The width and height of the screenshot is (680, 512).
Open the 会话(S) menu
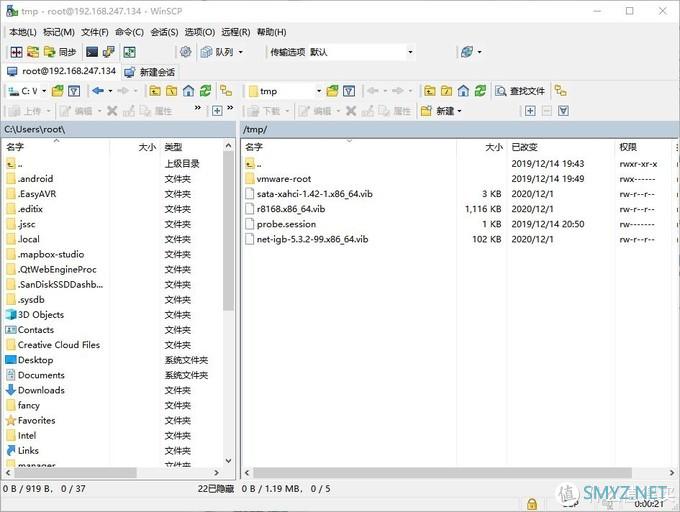click(x=164, y=32)
